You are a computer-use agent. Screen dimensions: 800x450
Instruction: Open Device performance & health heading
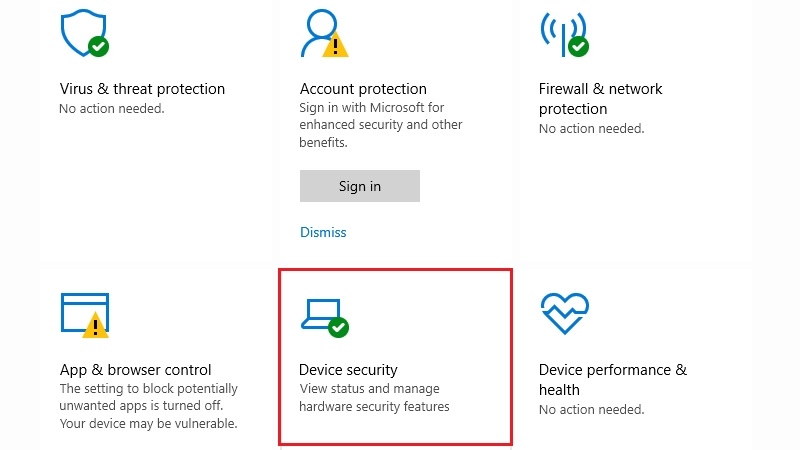click(613, 379)
